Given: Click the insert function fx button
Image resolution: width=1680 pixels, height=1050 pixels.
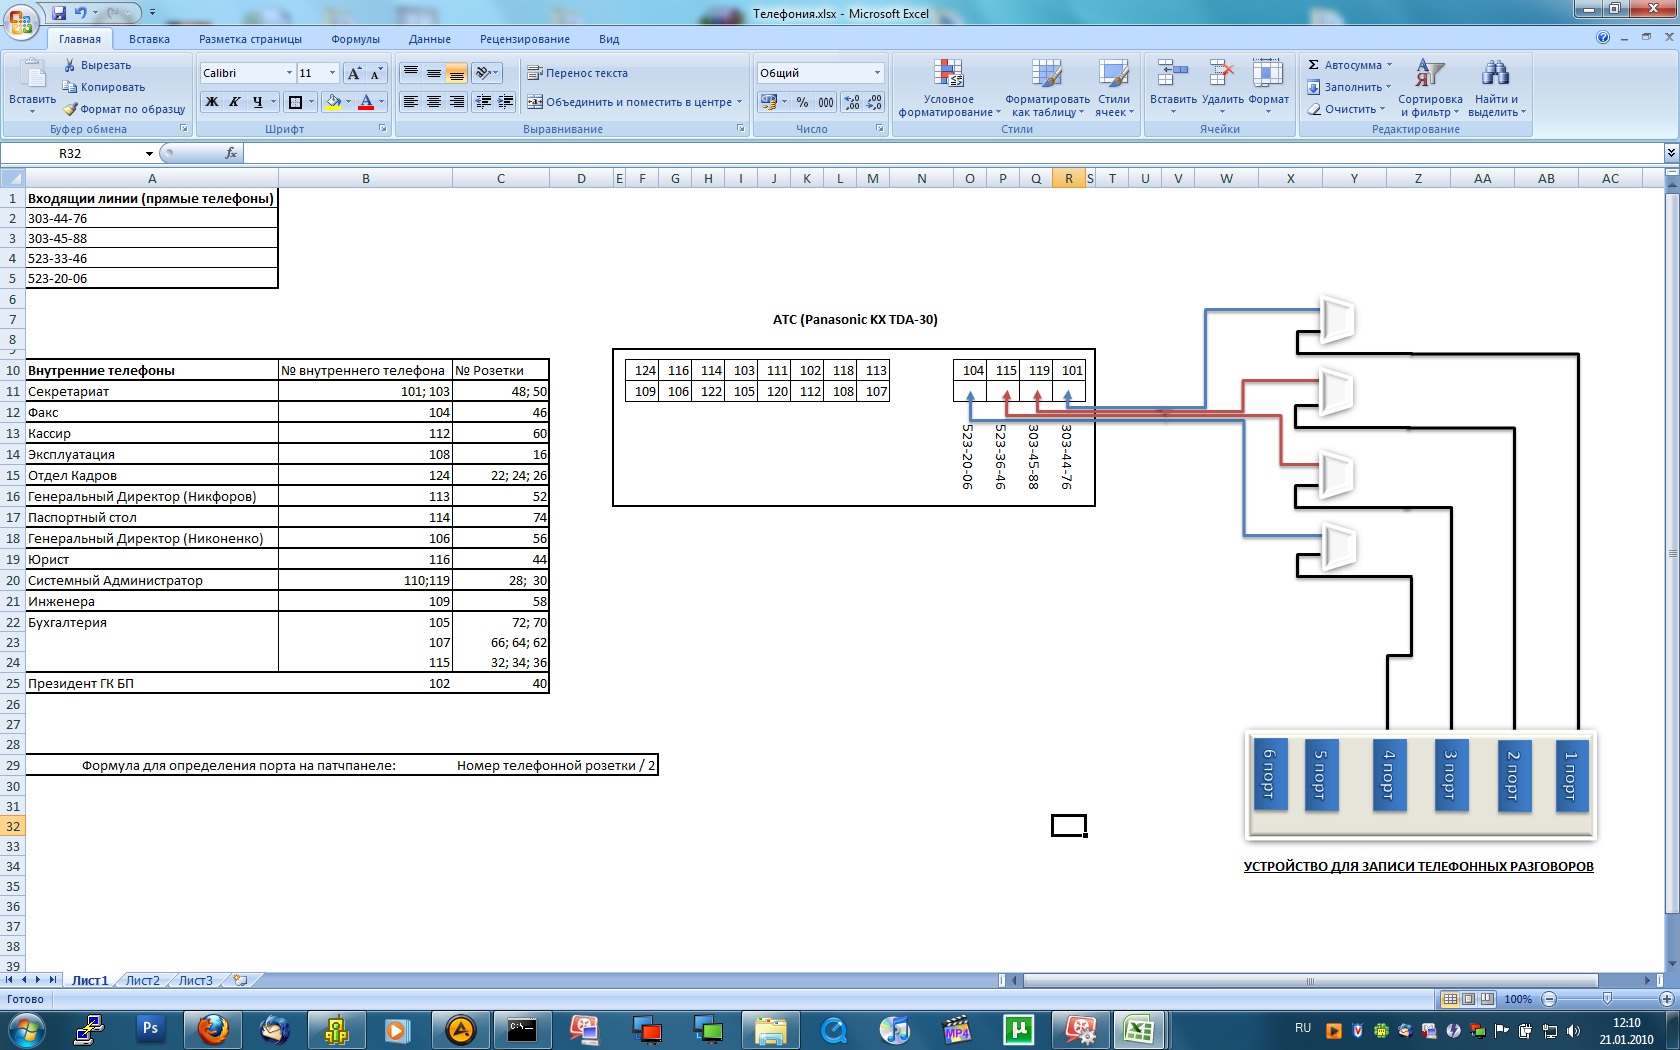Looking at the screenshot, I should click(x=231, y=153).
